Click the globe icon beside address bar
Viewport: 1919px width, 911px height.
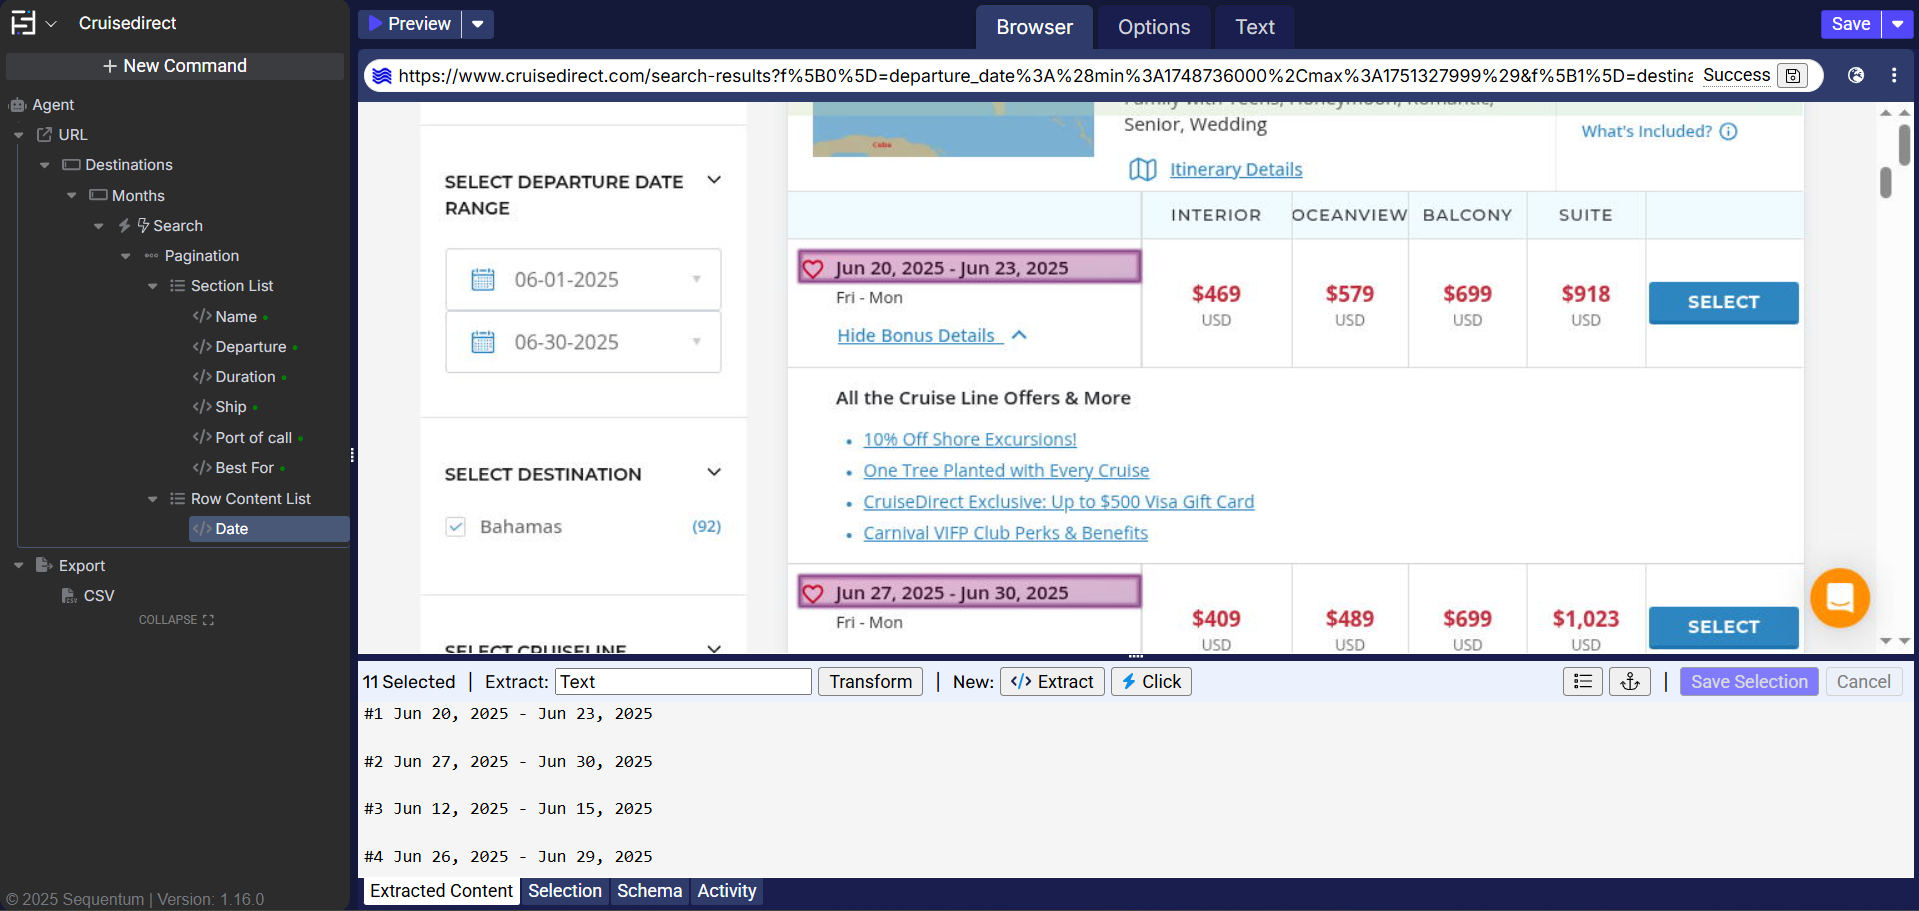(x=1855, y=75)
